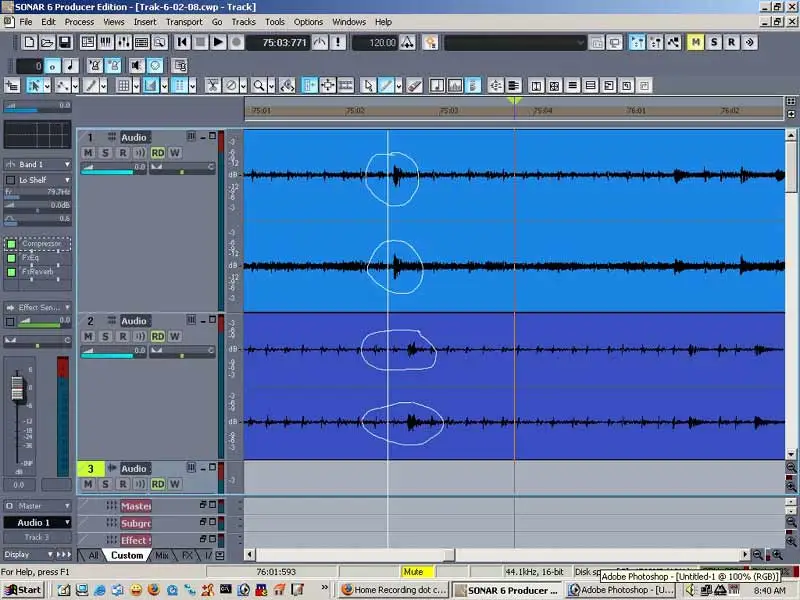Click the Save file toolbar icon
The height and width of the screenshot is (600, 800).
coord(65,42)
